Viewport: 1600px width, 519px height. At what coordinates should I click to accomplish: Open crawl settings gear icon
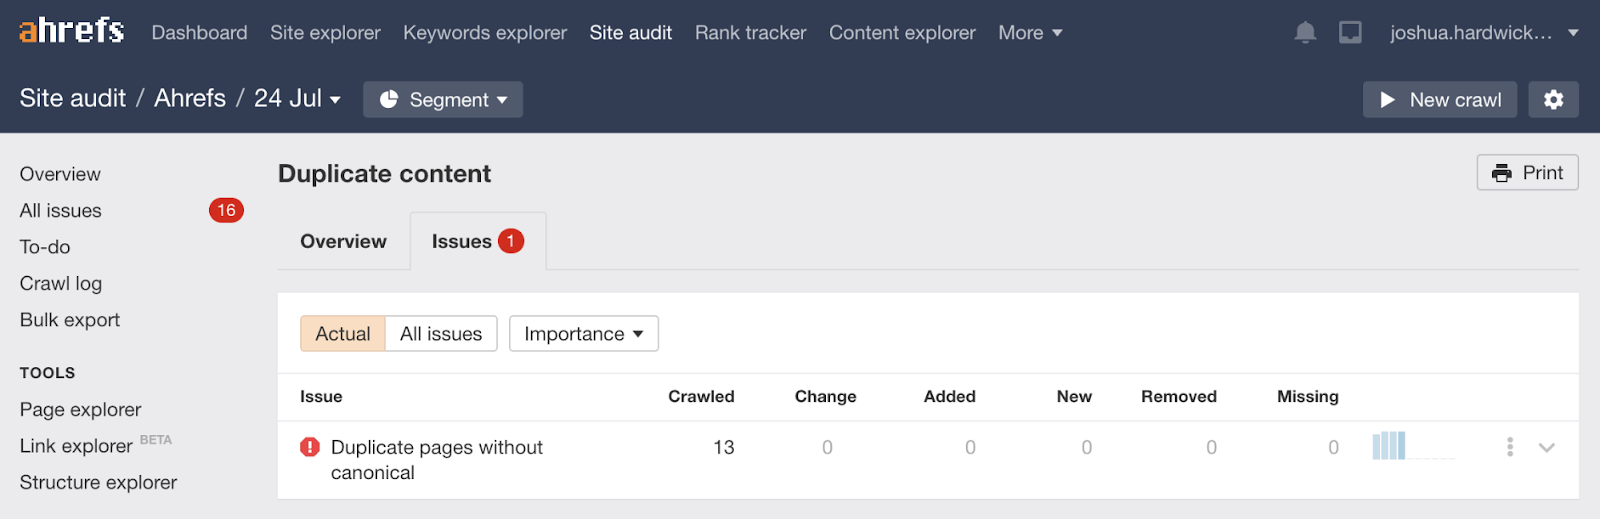(x=1553, y=99)
